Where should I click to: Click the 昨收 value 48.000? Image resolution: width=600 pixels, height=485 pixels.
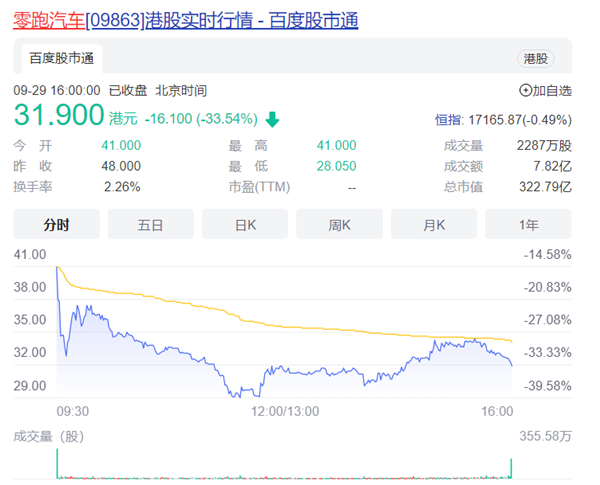(x=121, y=166)
